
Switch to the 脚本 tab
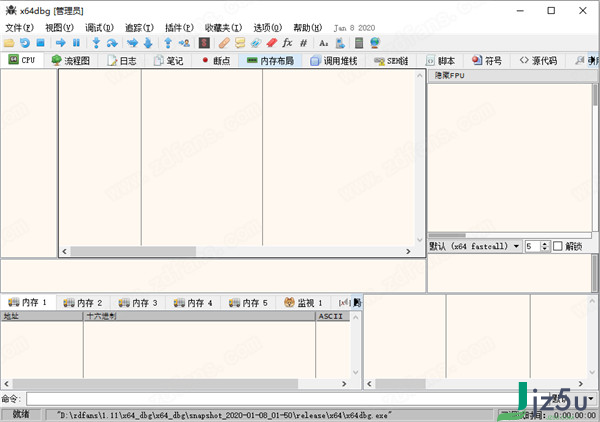click(x=440, y=60)
